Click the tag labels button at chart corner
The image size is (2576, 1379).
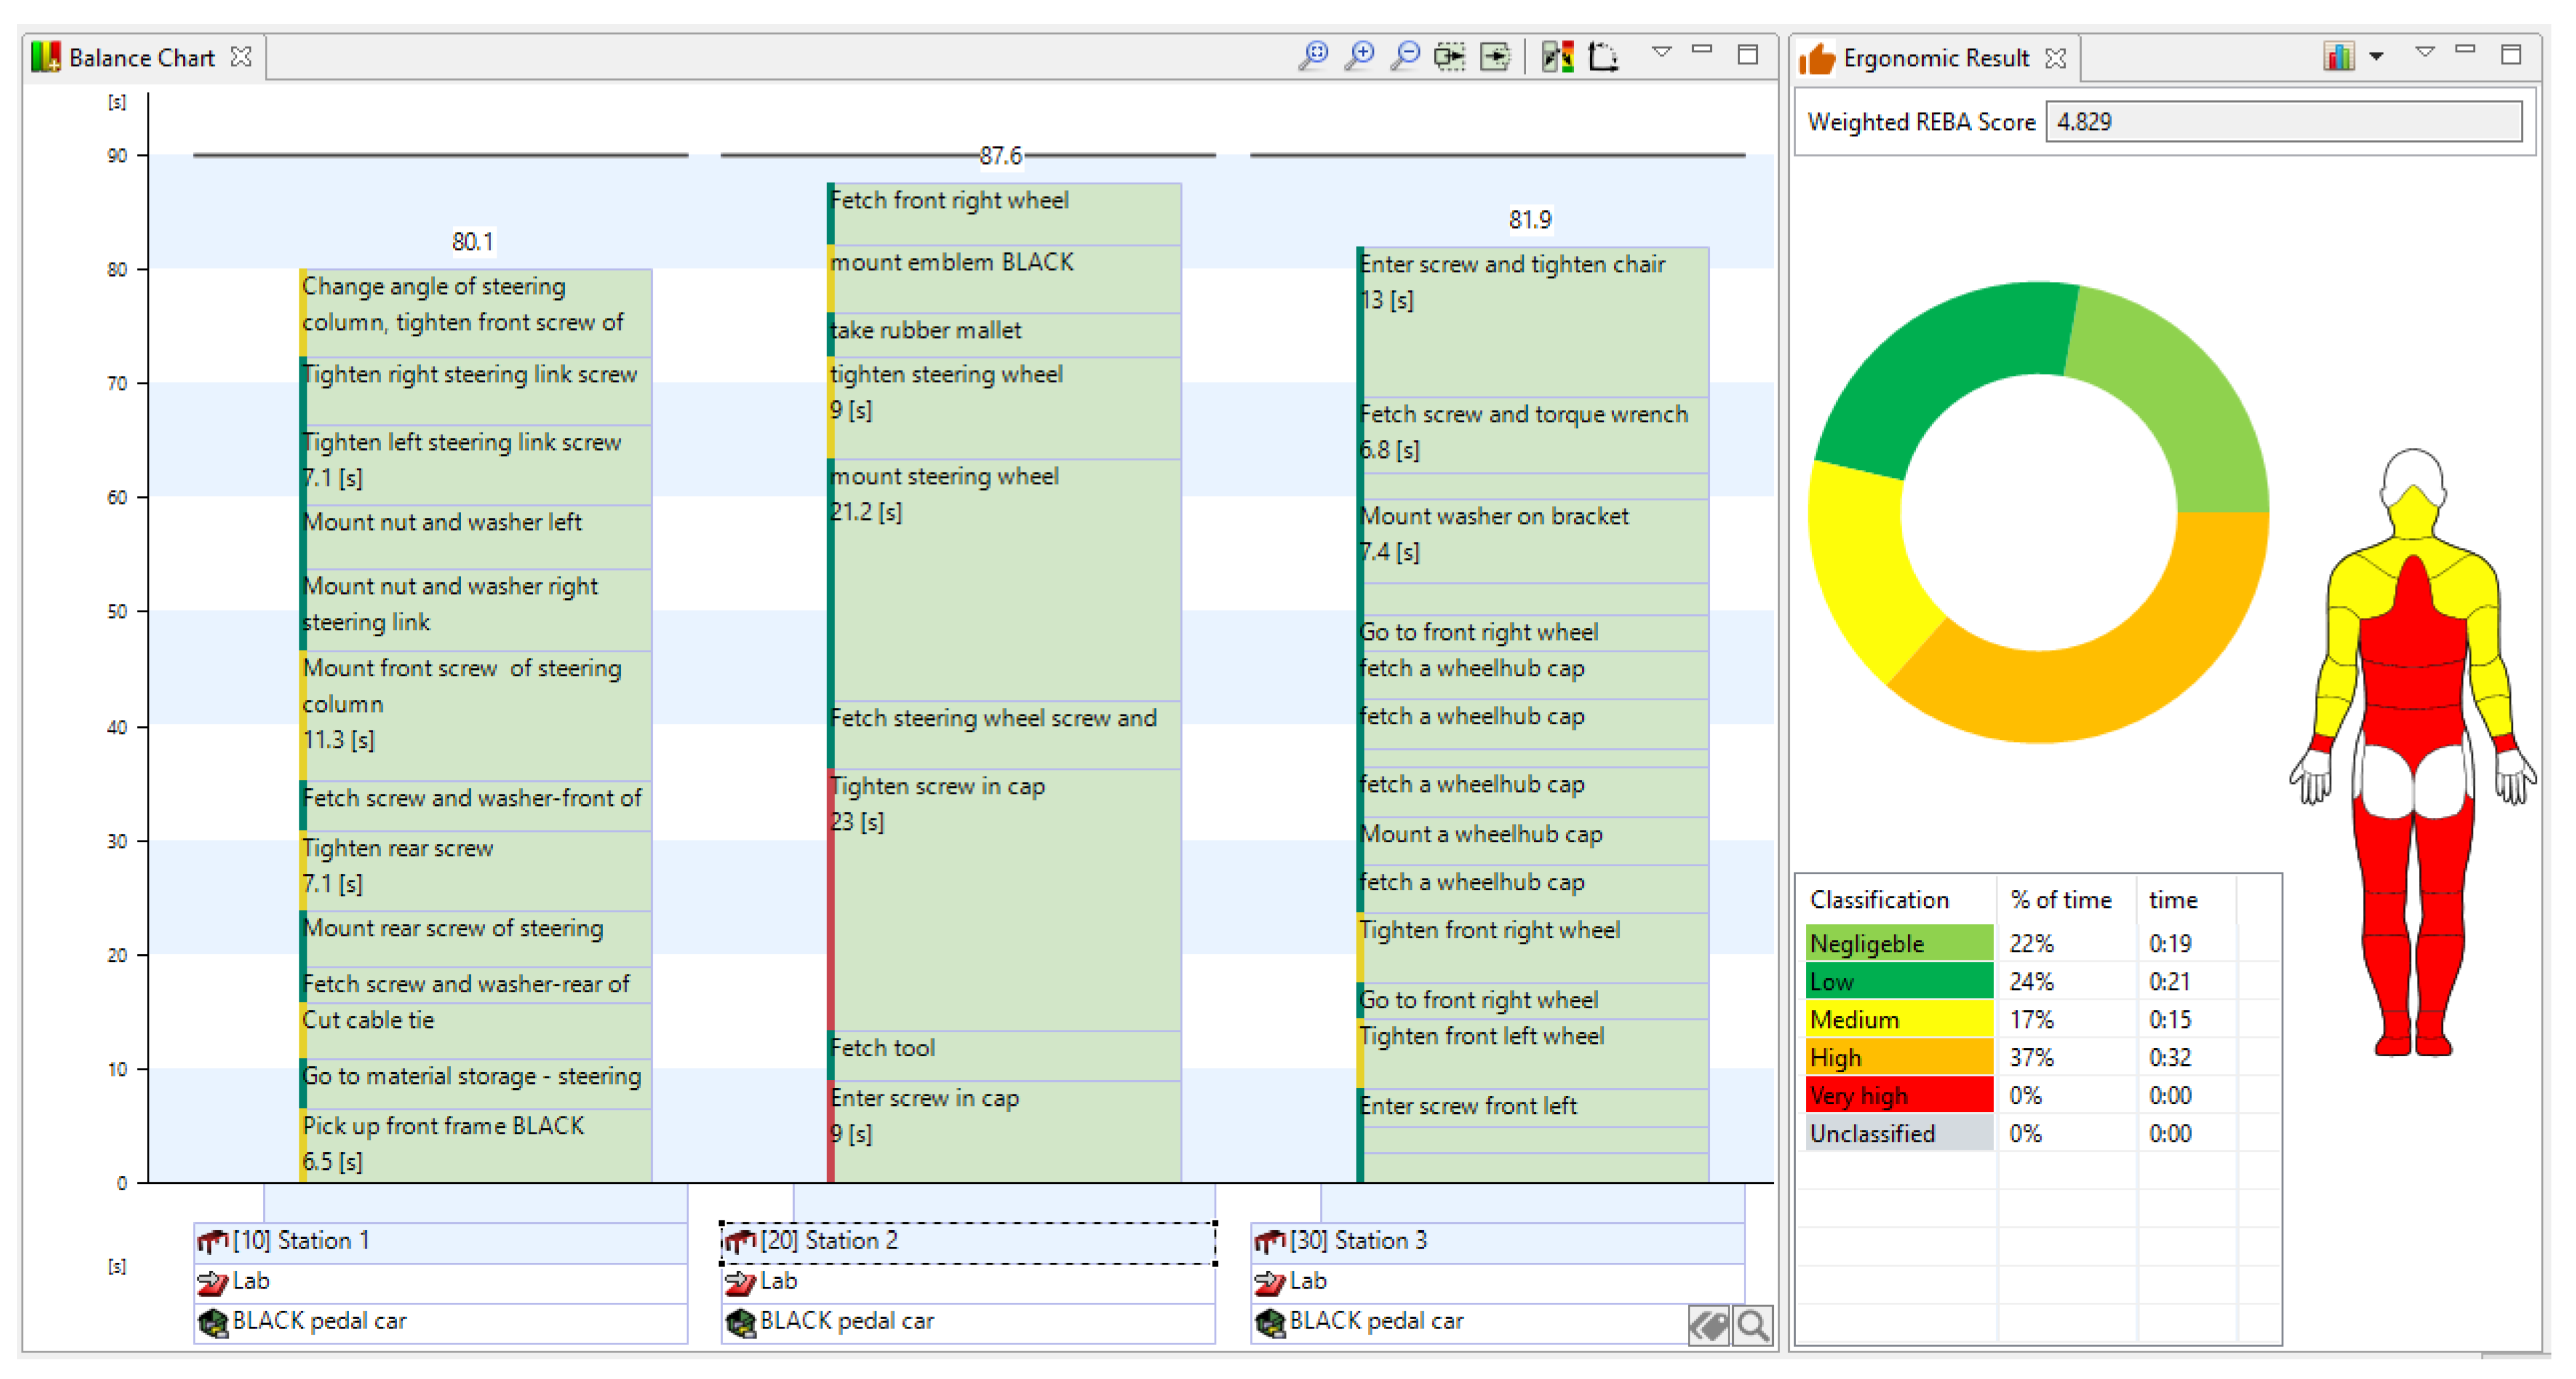1708,1326
